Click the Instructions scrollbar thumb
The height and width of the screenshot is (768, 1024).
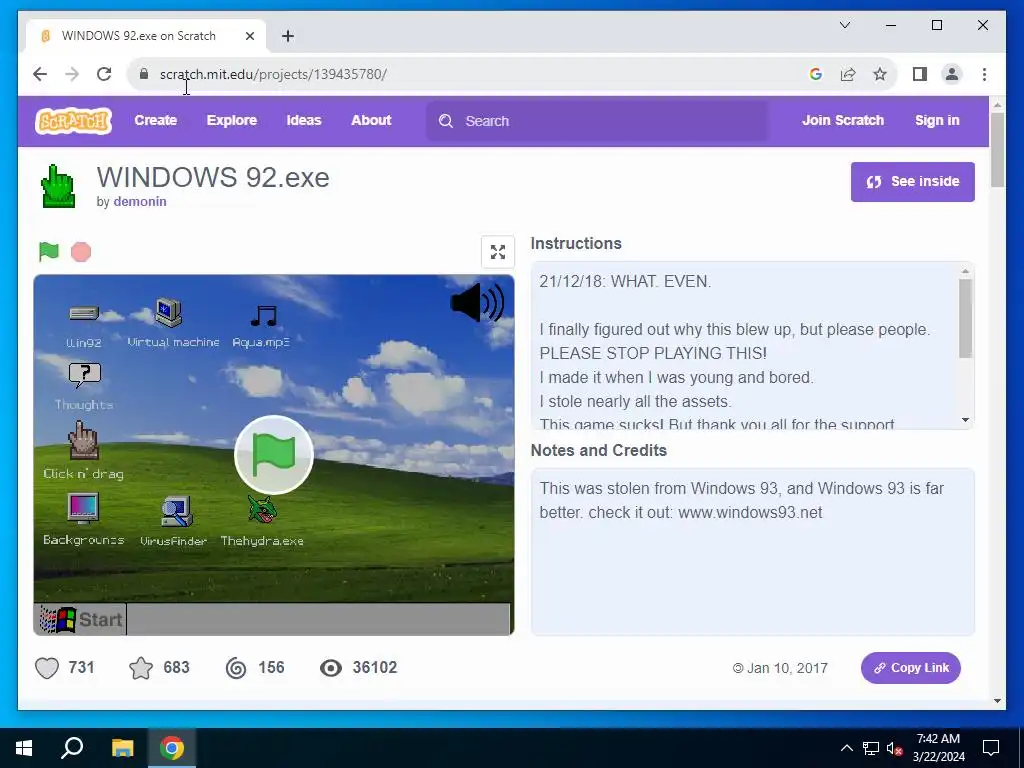point(965,318)
